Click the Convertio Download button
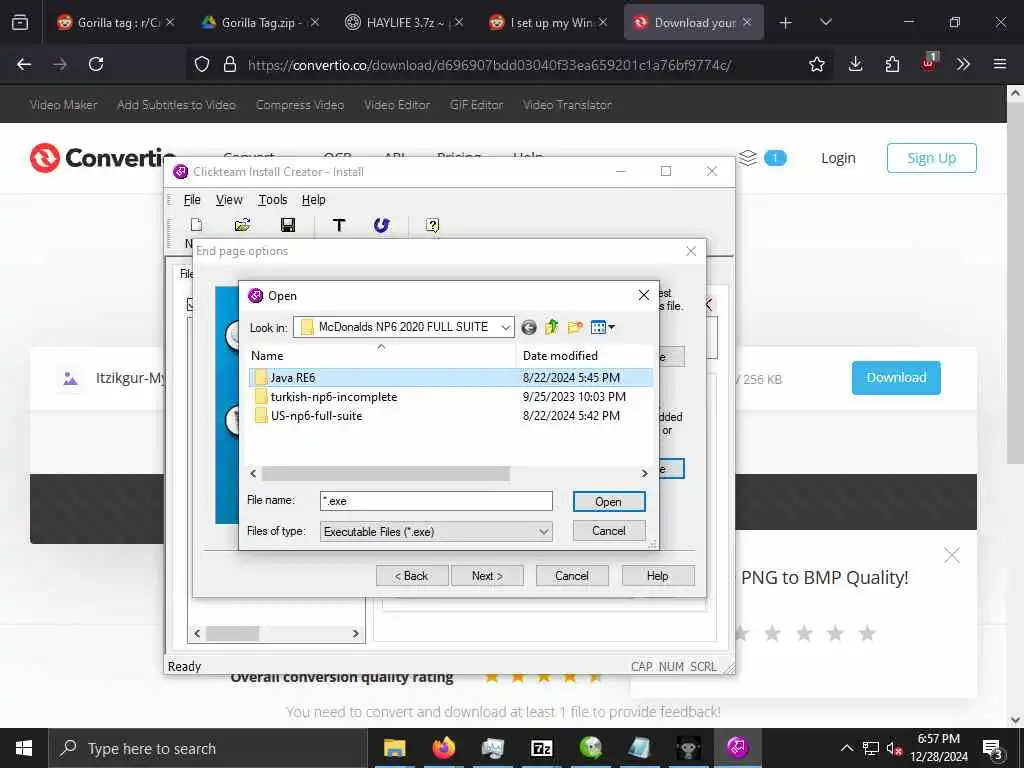Image resolution: width=1024 pixels, height=768 pixels. pyautogui.click(x=896, y=377)
